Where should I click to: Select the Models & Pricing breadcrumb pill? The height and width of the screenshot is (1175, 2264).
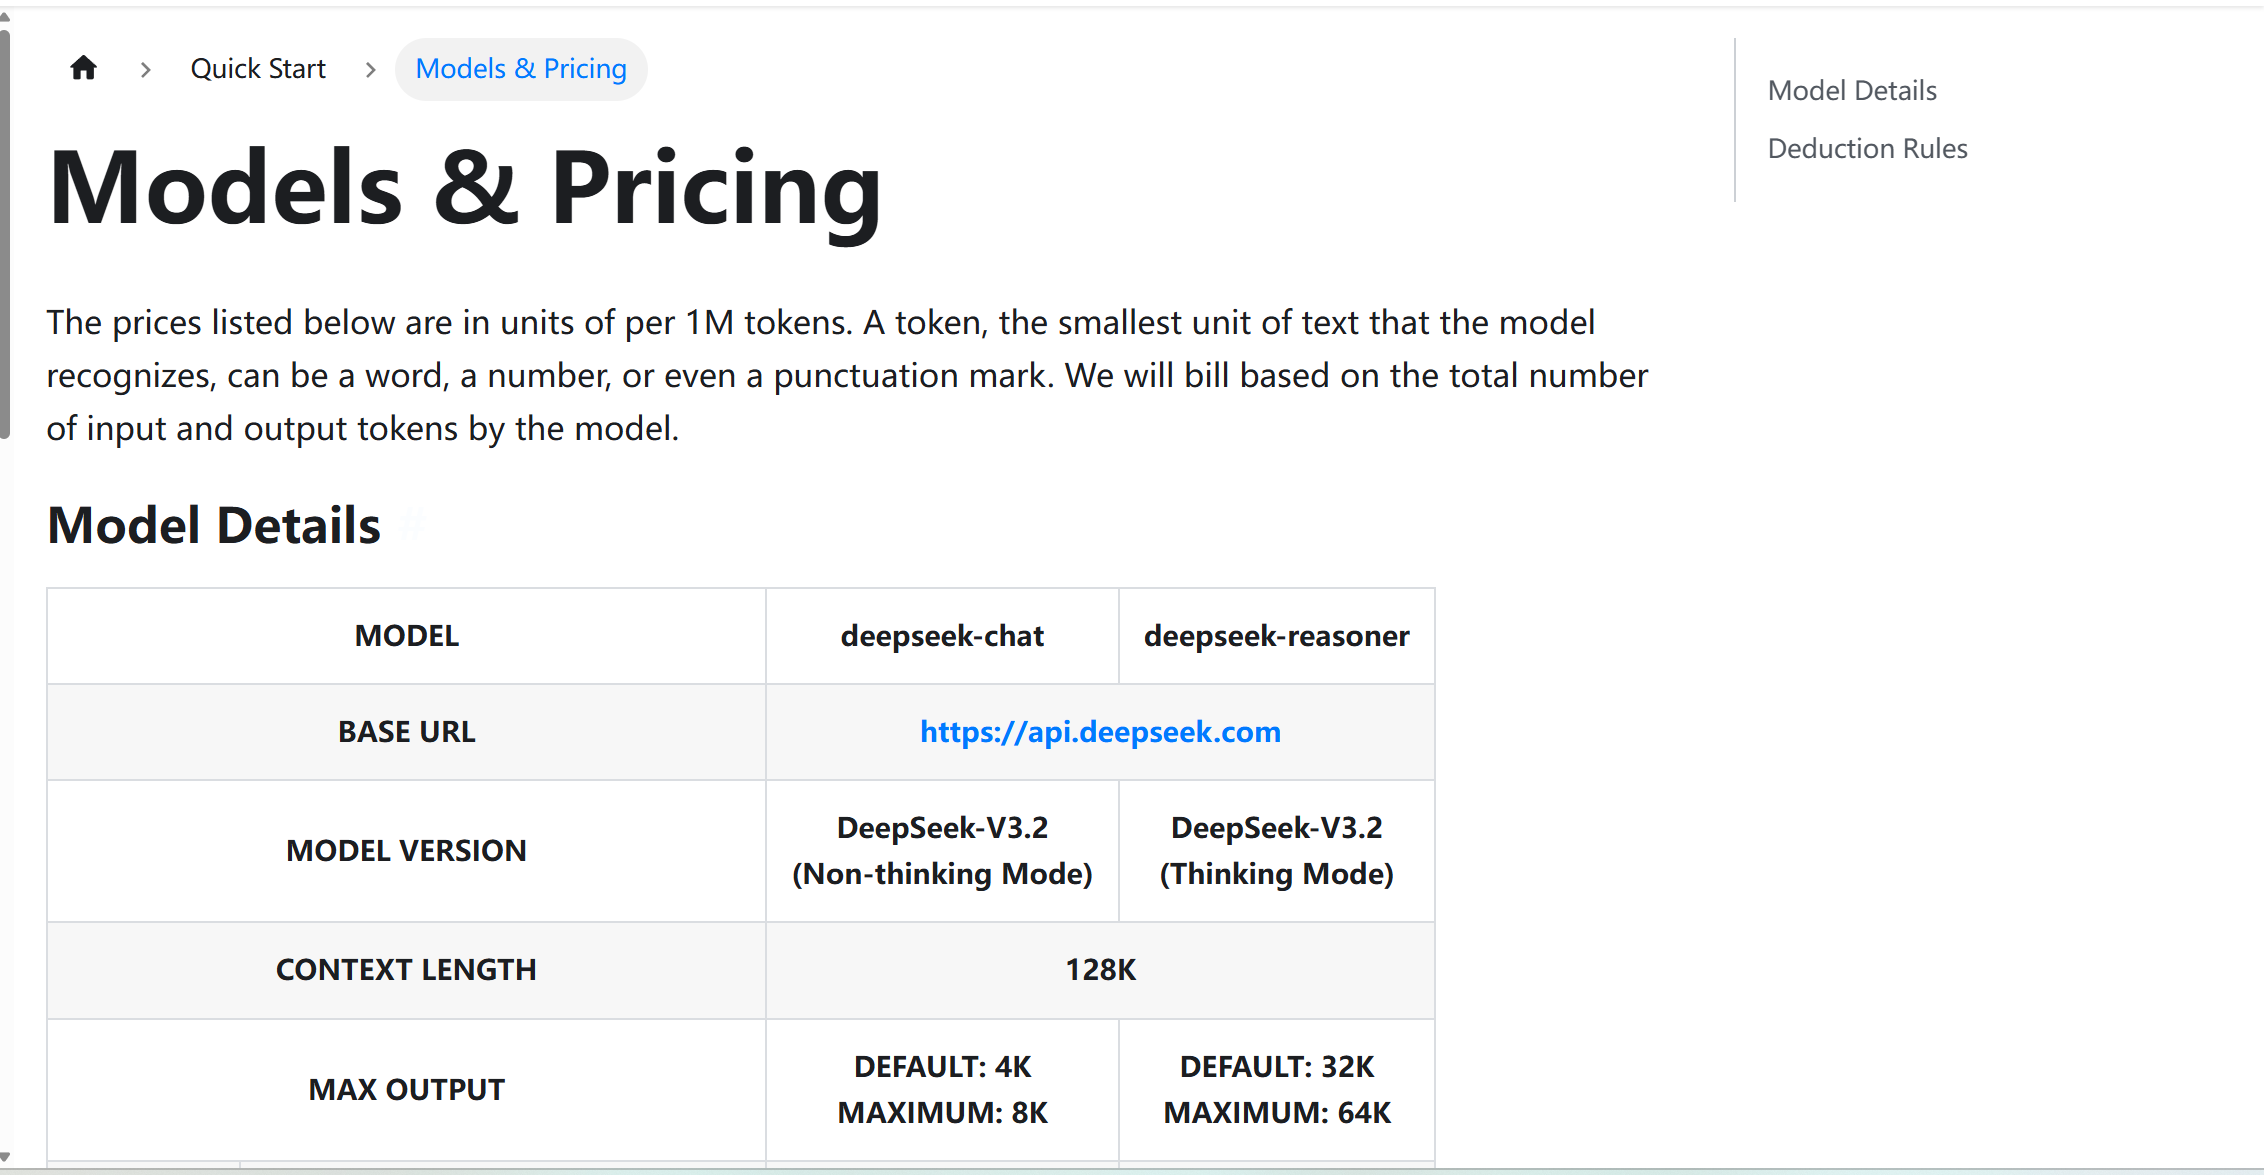[521, 69]
